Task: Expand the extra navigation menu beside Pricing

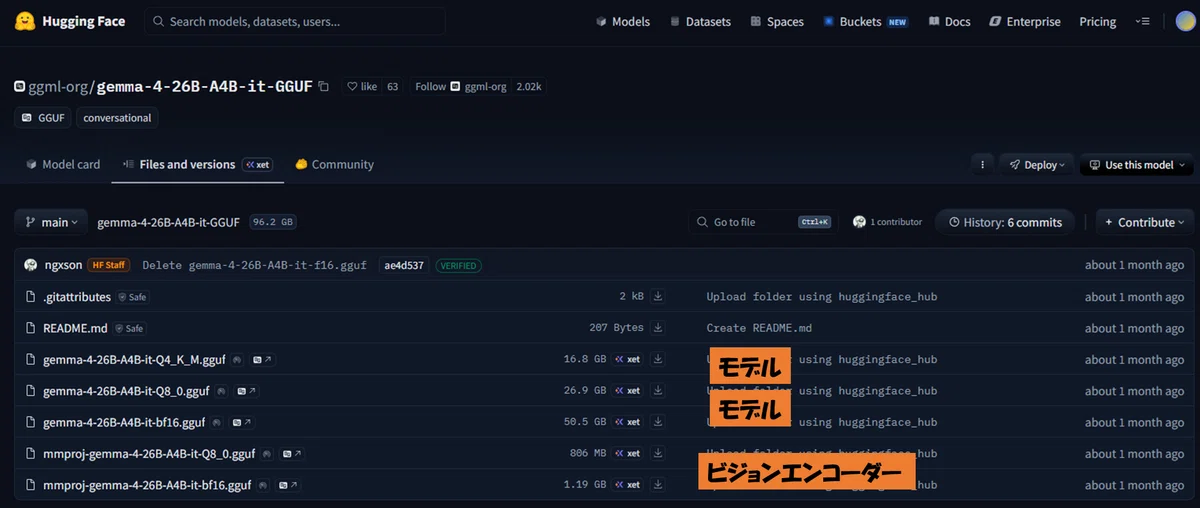Action: tap(1142, 22)
